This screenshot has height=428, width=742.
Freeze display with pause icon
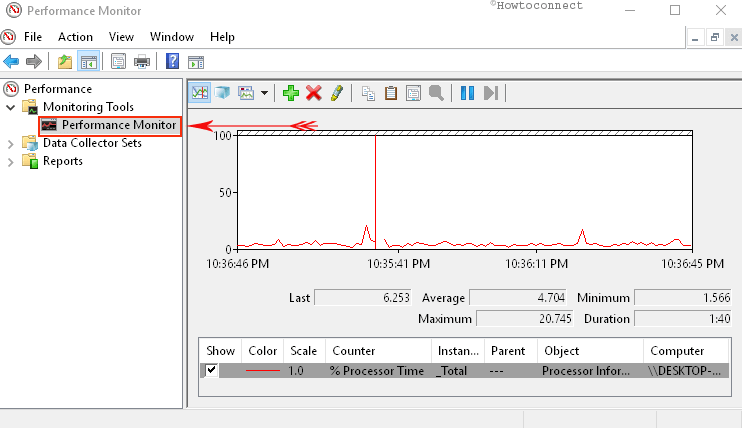467,93
